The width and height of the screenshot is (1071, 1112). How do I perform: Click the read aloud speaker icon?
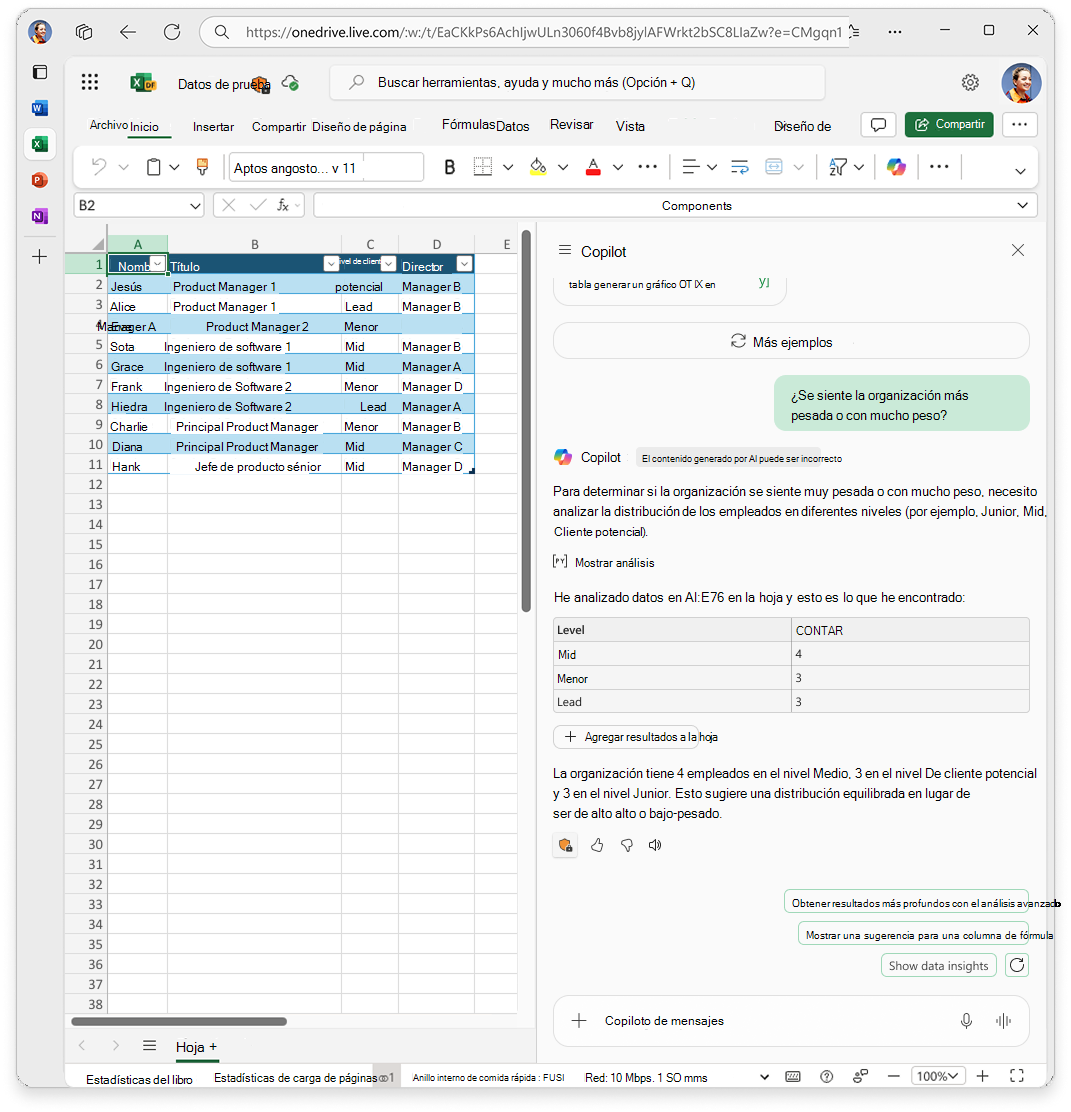point(655,845)
